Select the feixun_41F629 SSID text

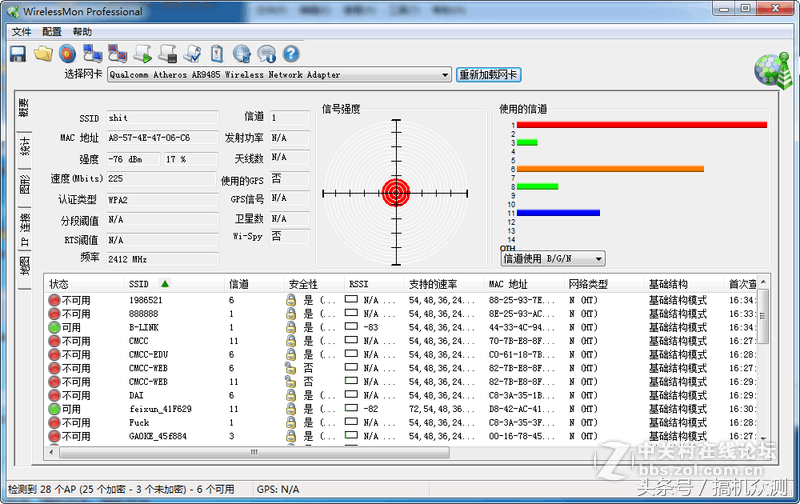click(x=161, y=409)
